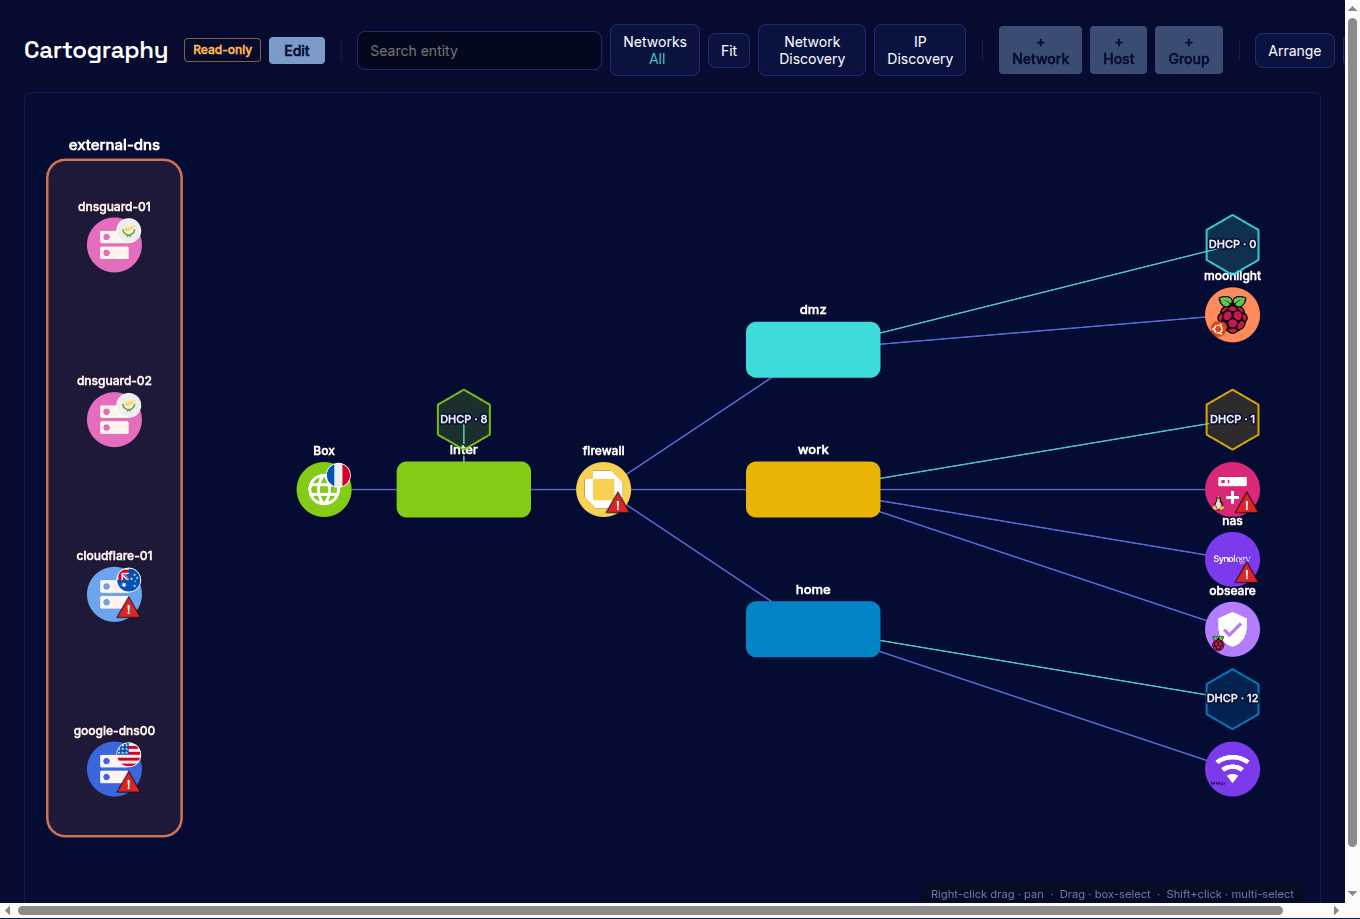Open IP Discovery
This screenshot has width=1360, height=919.
pos(920,50)
